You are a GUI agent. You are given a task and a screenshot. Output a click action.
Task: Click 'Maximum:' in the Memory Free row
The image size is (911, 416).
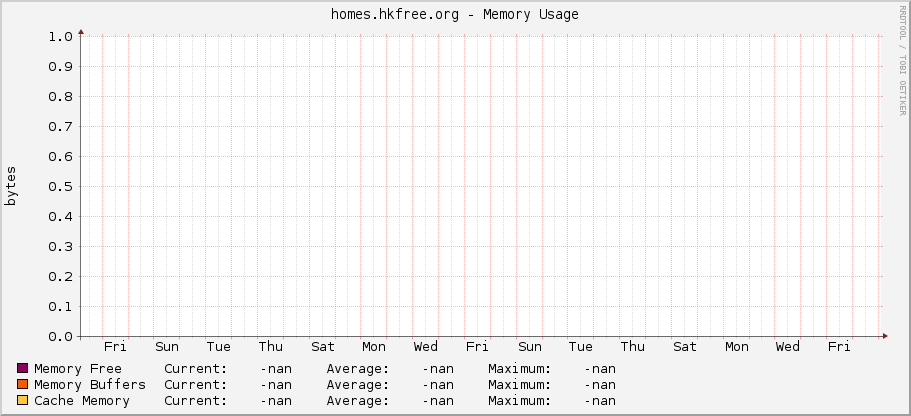pyautogui.click(x=519, y=368)
